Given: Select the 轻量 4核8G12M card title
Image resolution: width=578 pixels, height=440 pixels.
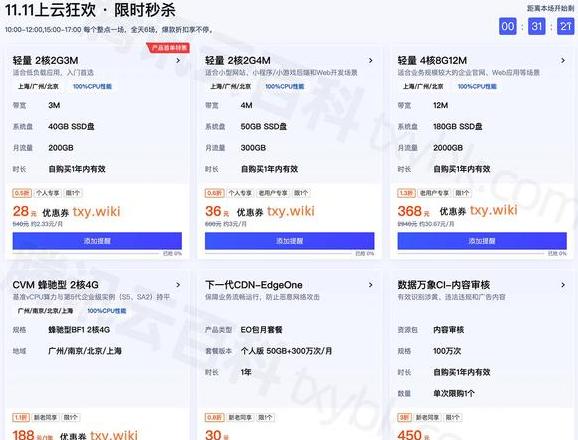Looking at the screenshot, I should 432,60.
